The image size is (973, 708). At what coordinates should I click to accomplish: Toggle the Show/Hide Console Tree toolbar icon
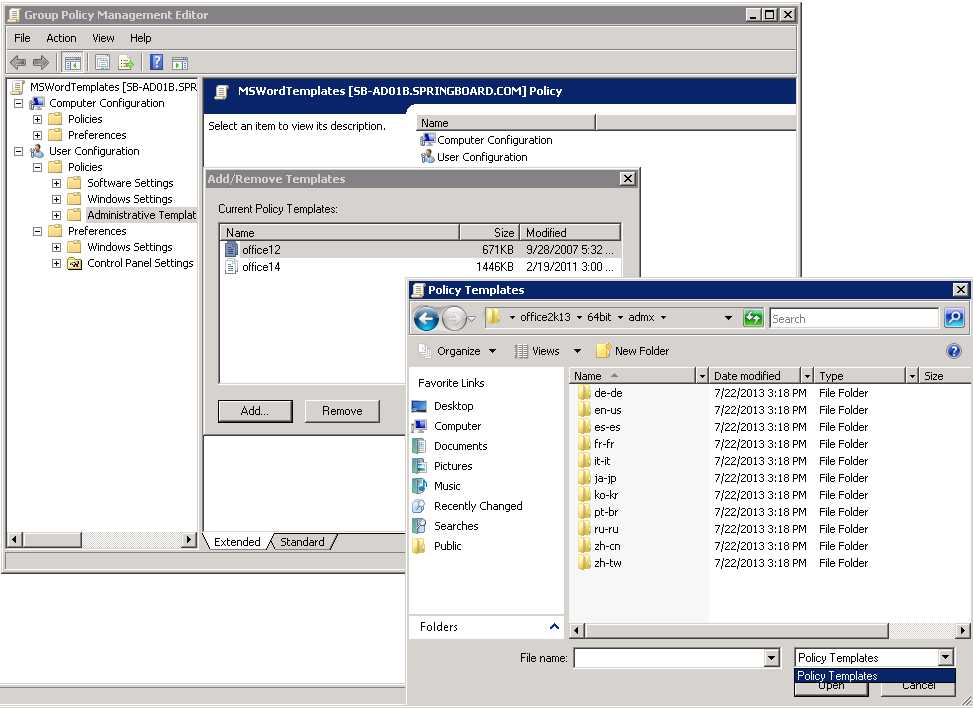pyautogui.click(x=72, y=62)
